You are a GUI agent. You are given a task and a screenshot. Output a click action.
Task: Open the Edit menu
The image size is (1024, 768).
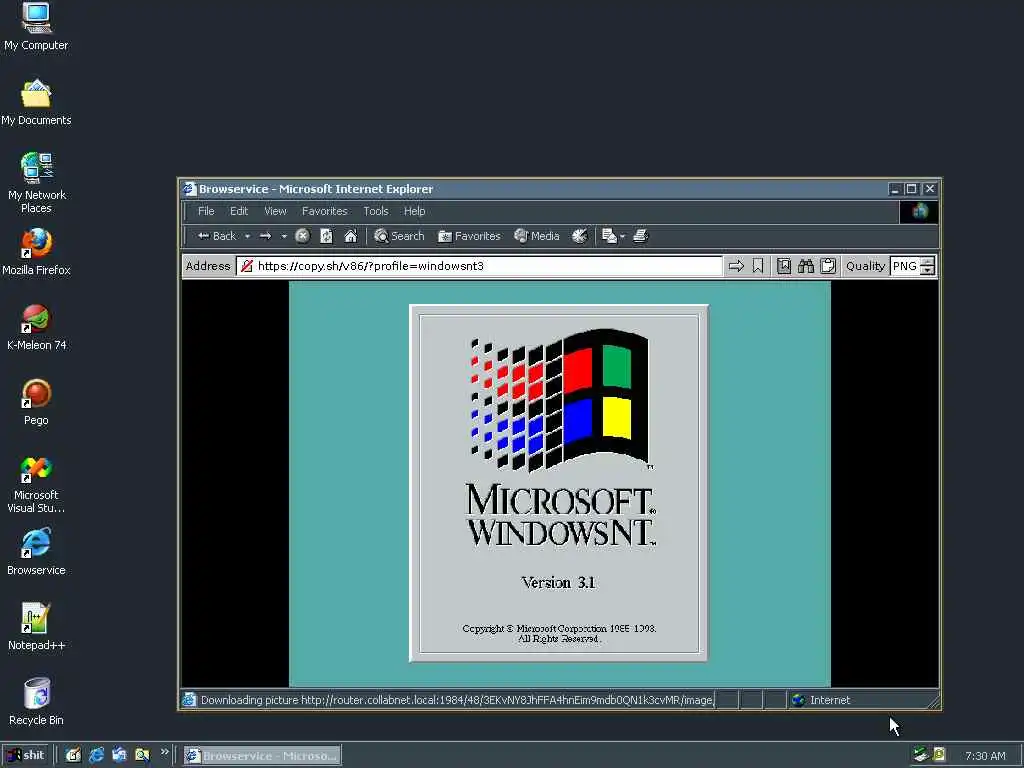[239, 211]
